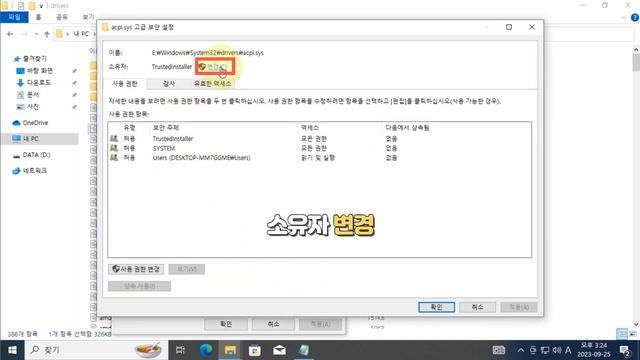The image size is (640, 360).
Task: Click 확인 in the properties dialog behind
Action: click(226, 324)
